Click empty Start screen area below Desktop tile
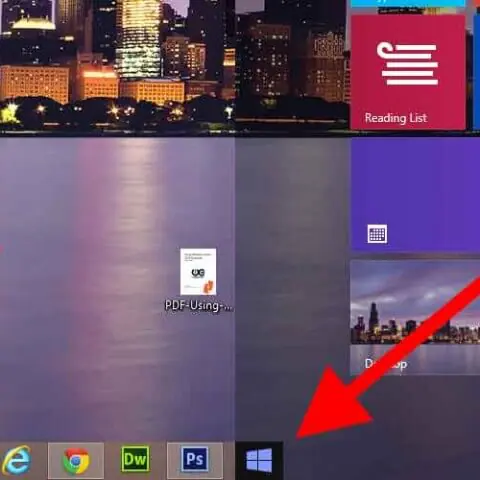480x480 pixels. (417, 407)
